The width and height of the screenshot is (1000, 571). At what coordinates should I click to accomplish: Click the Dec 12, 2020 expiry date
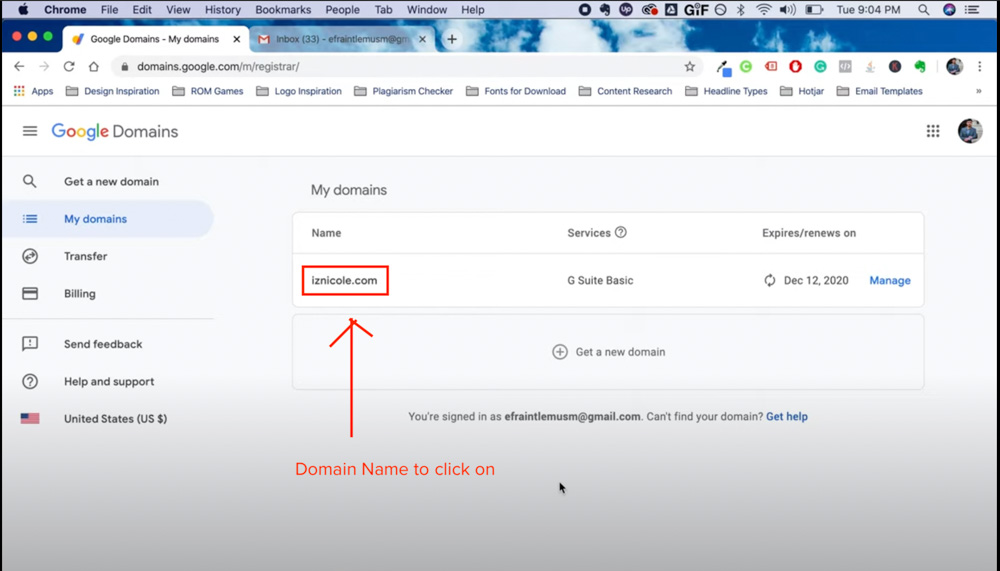pyautogui.click(x=816, y=281)
